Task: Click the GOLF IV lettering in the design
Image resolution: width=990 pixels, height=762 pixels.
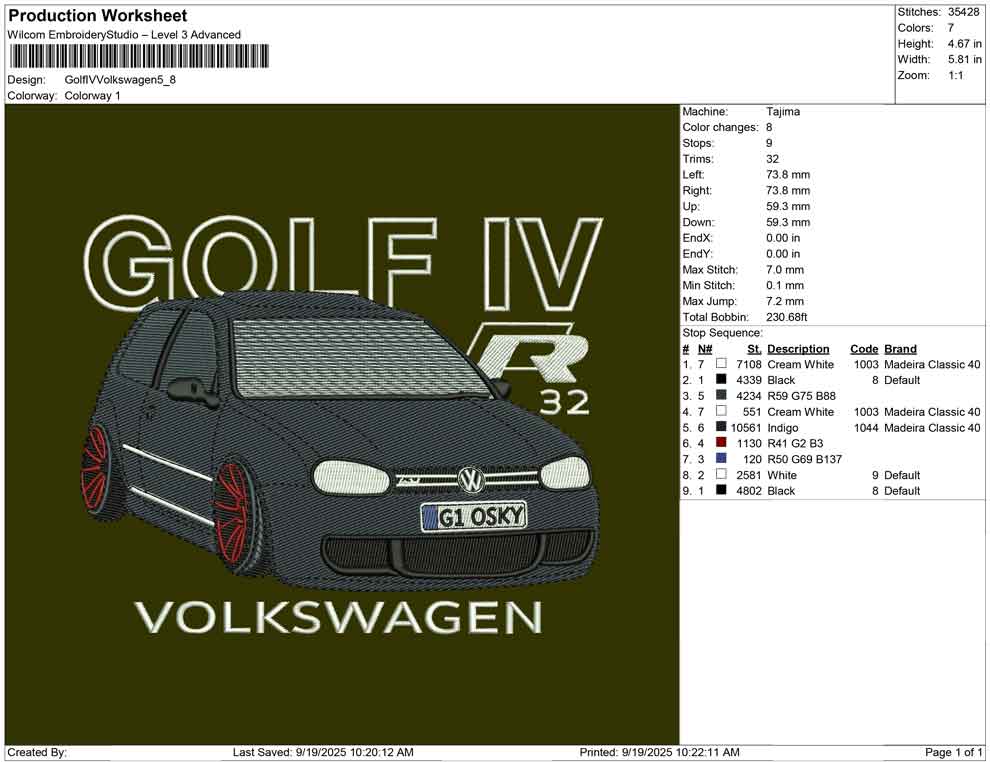Action: tap(343, 262)
